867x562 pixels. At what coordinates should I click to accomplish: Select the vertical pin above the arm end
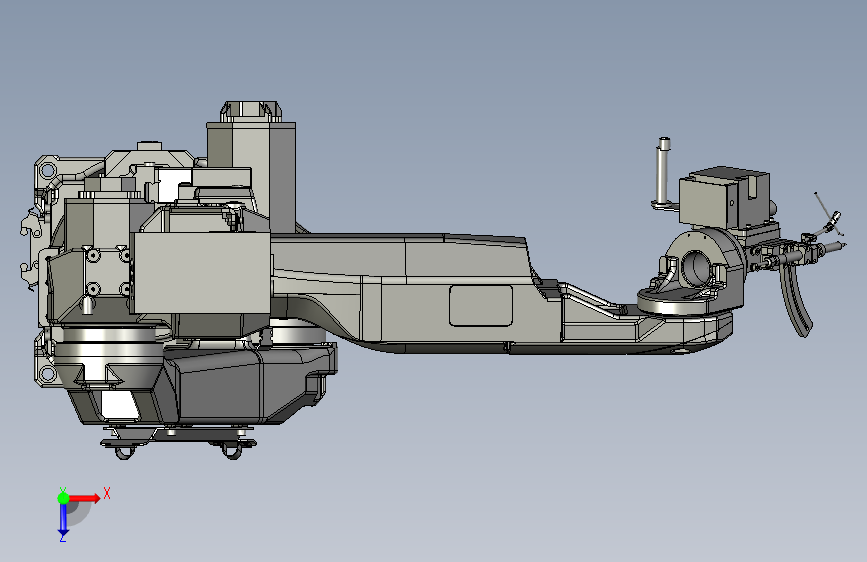[x=664, y=171]
